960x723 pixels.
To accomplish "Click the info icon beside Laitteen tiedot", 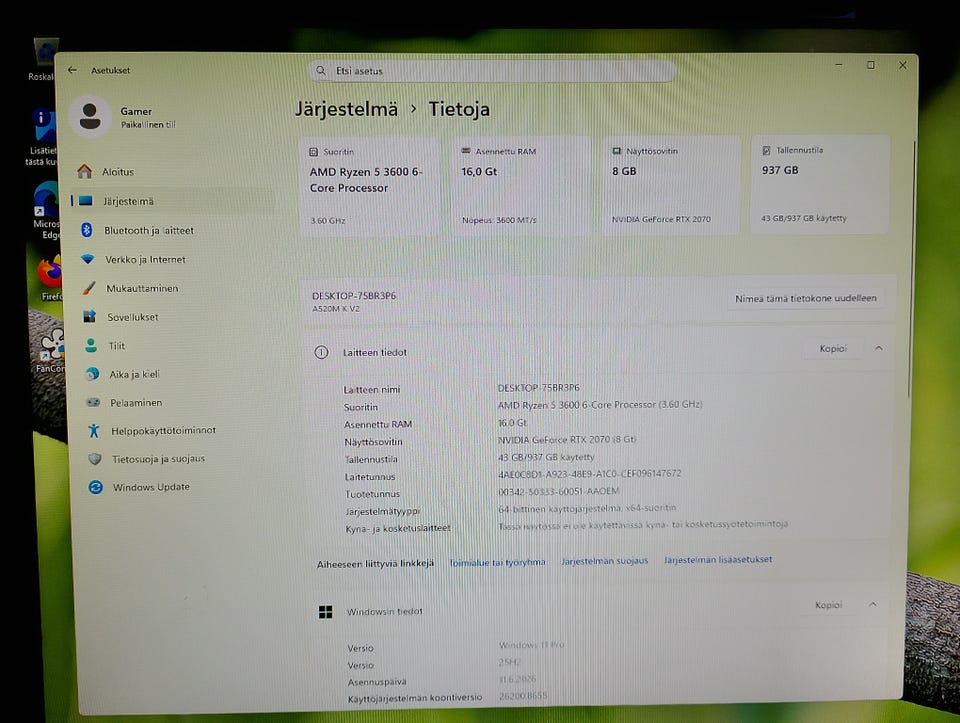I will click(321, 352).
